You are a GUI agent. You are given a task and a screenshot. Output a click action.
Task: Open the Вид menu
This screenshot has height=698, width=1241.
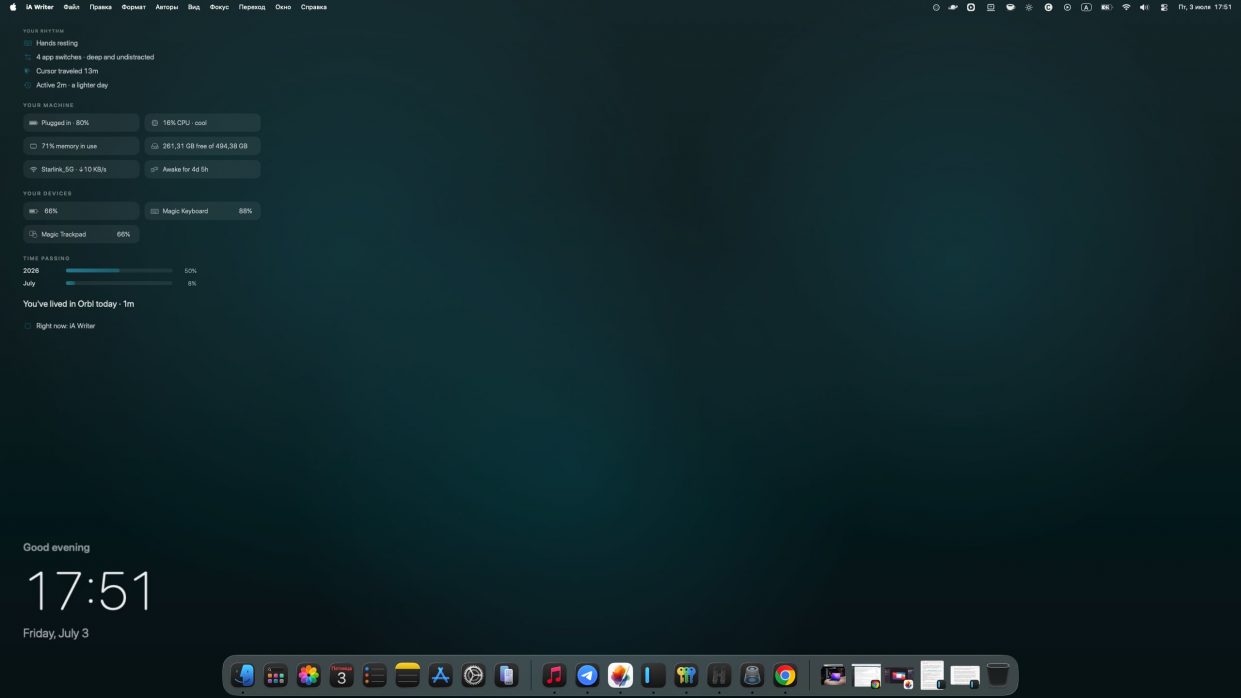tap(194, 7)
